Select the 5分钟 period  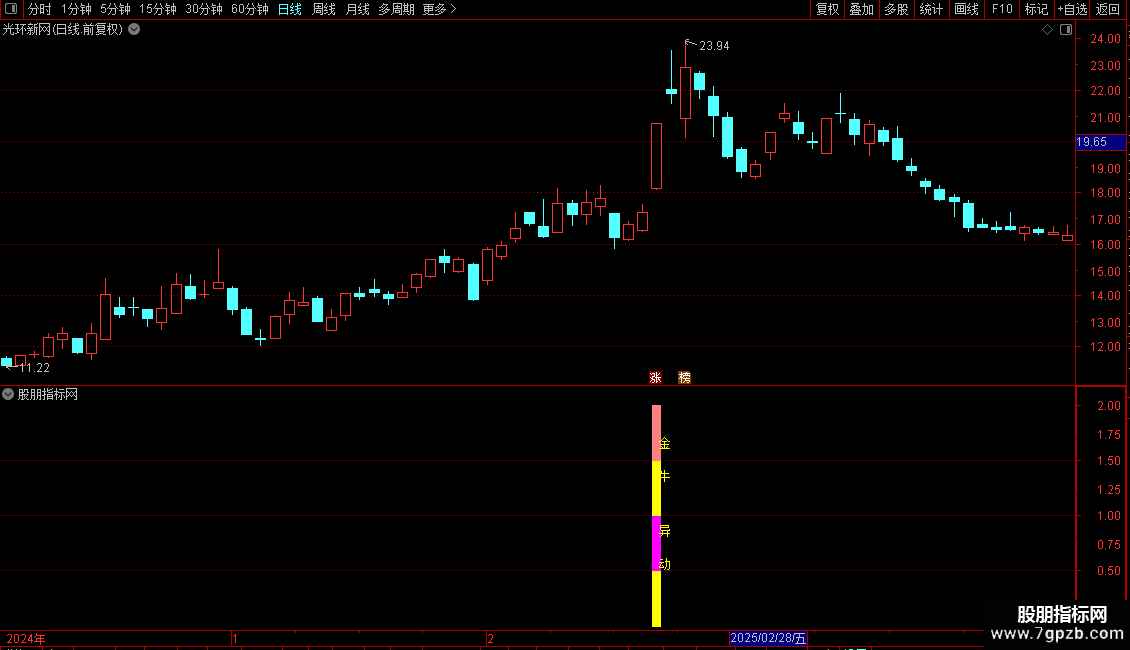[x=115, y=9]
